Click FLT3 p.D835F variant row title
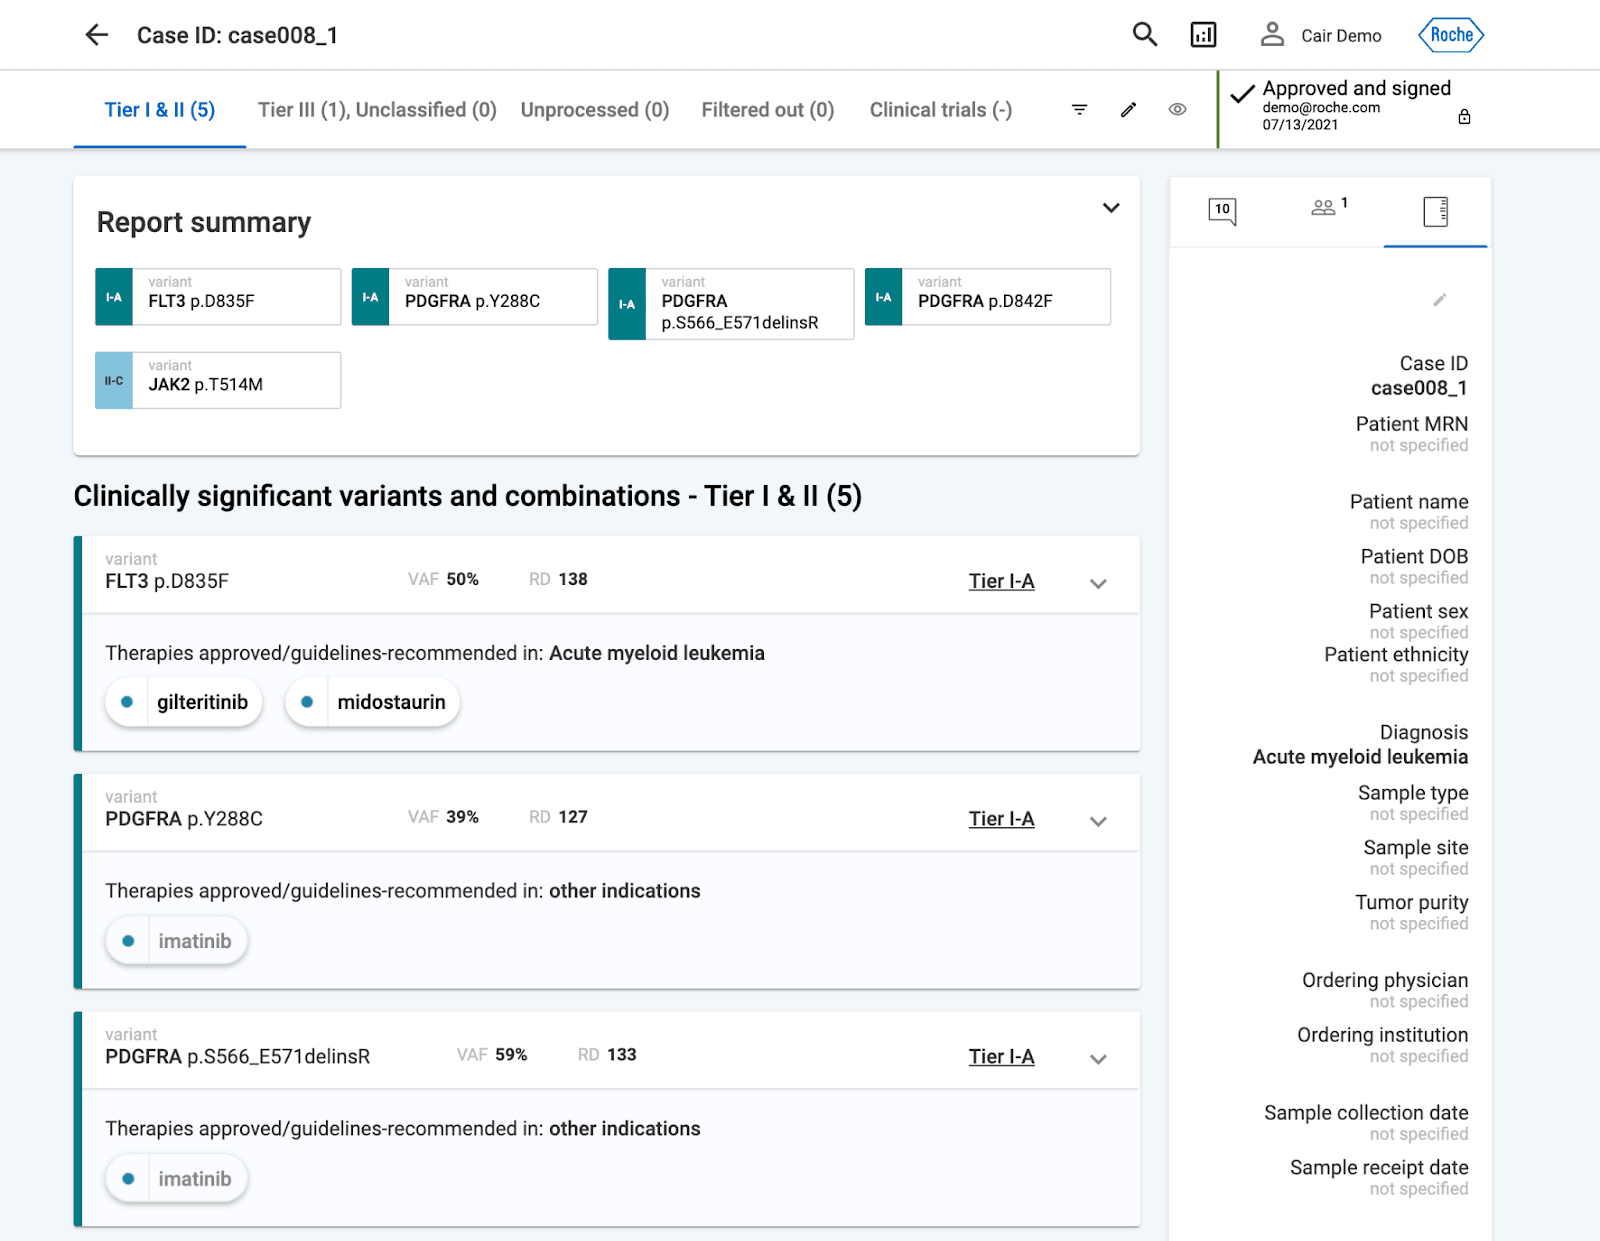 (167, 581)
